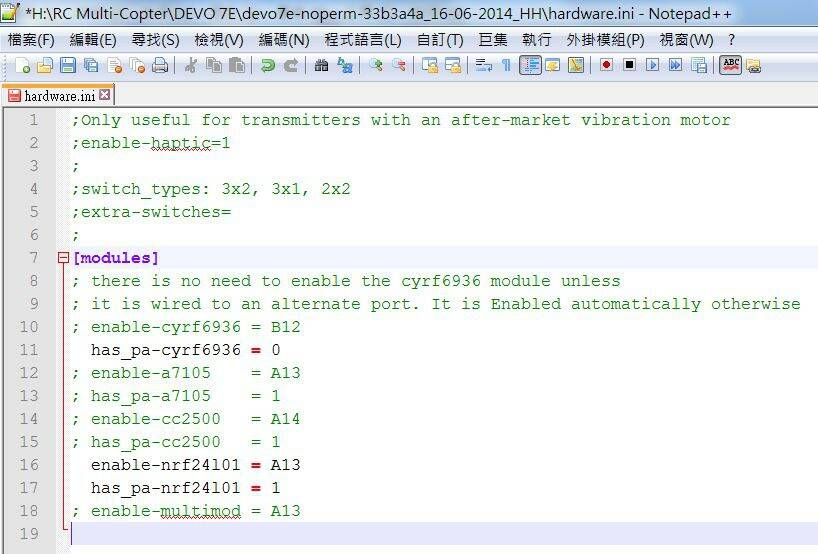Open the 視窗(W) window menu
Screen dimensions: 818x554
[686, 40]
